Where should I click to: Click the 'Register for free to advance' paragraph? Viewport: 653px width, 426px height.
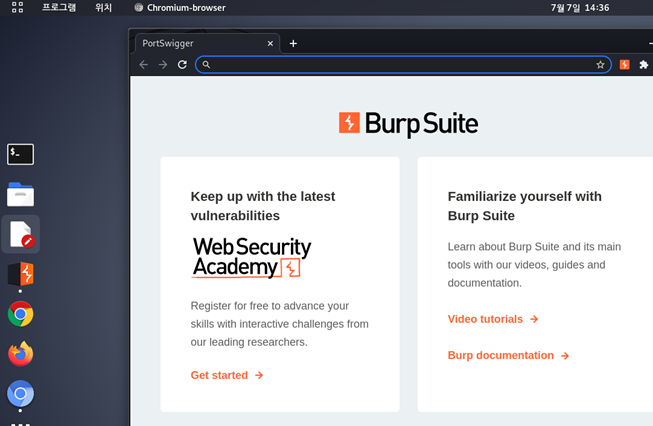279,324
